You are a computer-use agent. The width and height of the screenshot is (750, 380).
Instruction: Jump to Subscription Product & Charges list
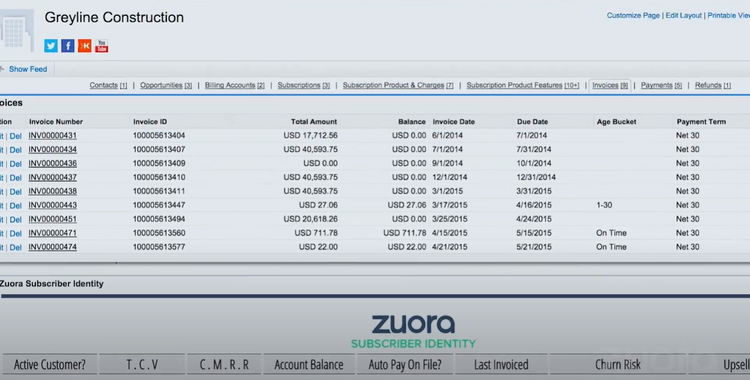pyautogui.click(x=398, y=85)
